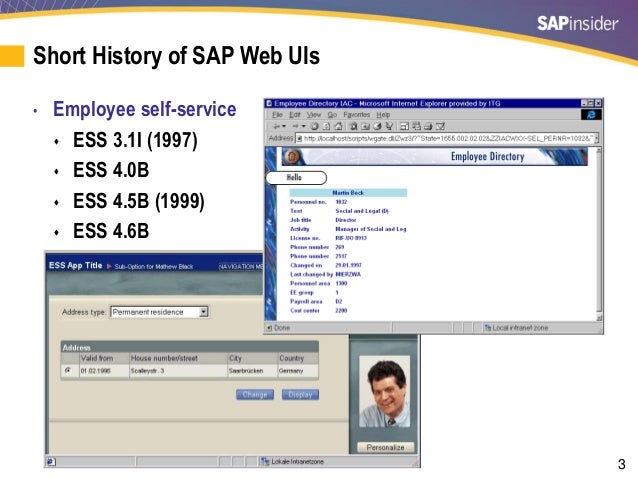
Task: Open the File menu
Action: point(277,115)
